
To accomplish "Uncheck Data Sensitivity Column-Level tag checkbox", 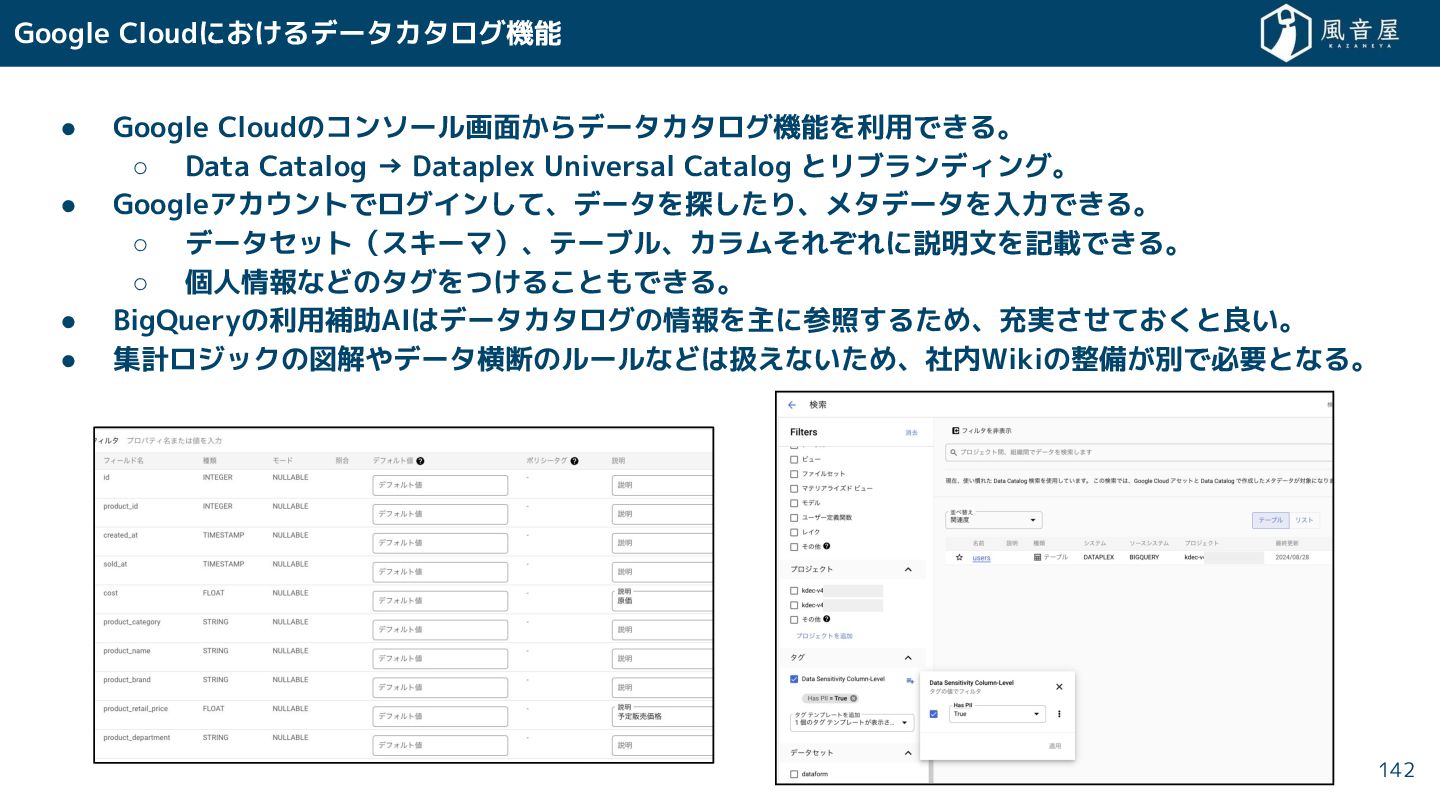I will point(794,679).
